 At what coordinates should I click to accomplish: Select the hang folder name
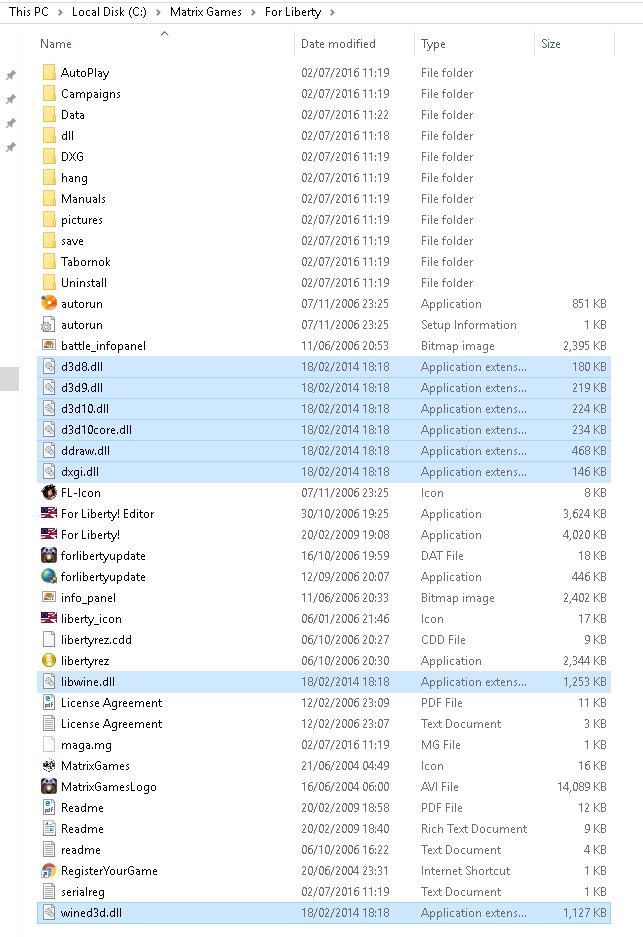(x=74, y=177)
